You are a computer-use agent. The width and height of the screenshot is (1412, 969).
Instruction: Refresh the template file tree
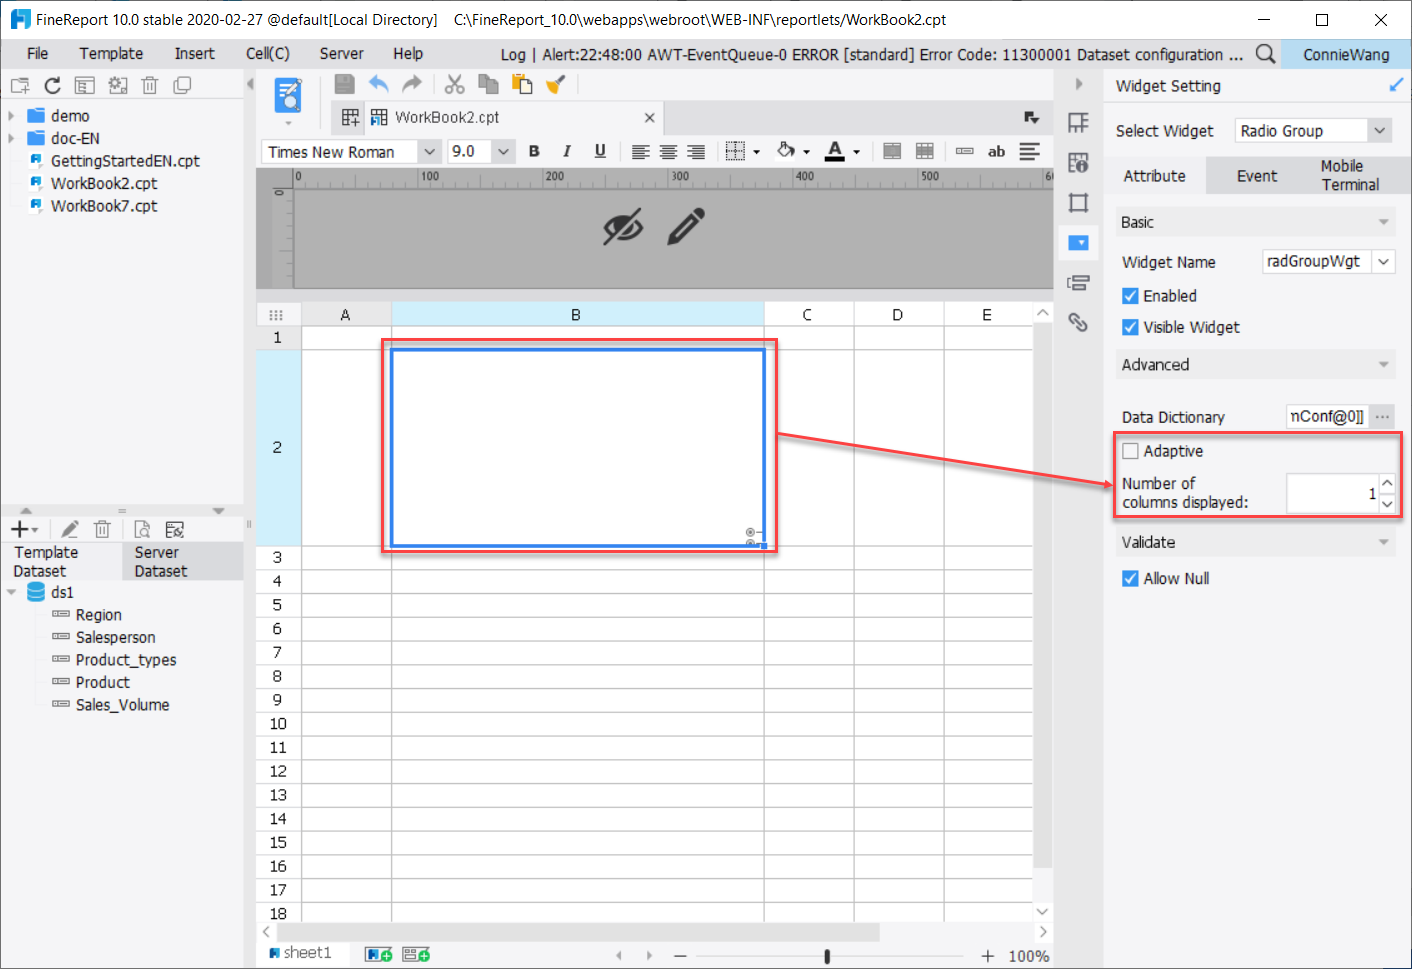53,86
